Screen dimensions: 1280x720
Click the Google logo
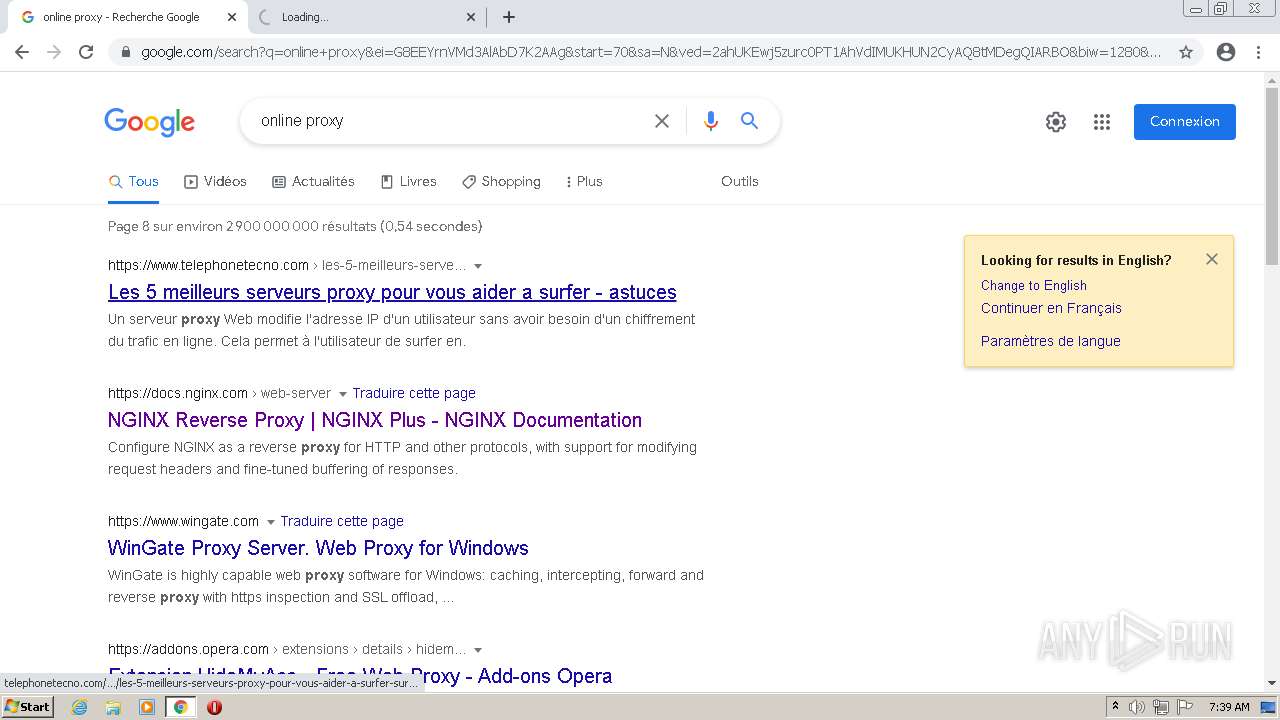pyautogui.click(x=150, y=122)
